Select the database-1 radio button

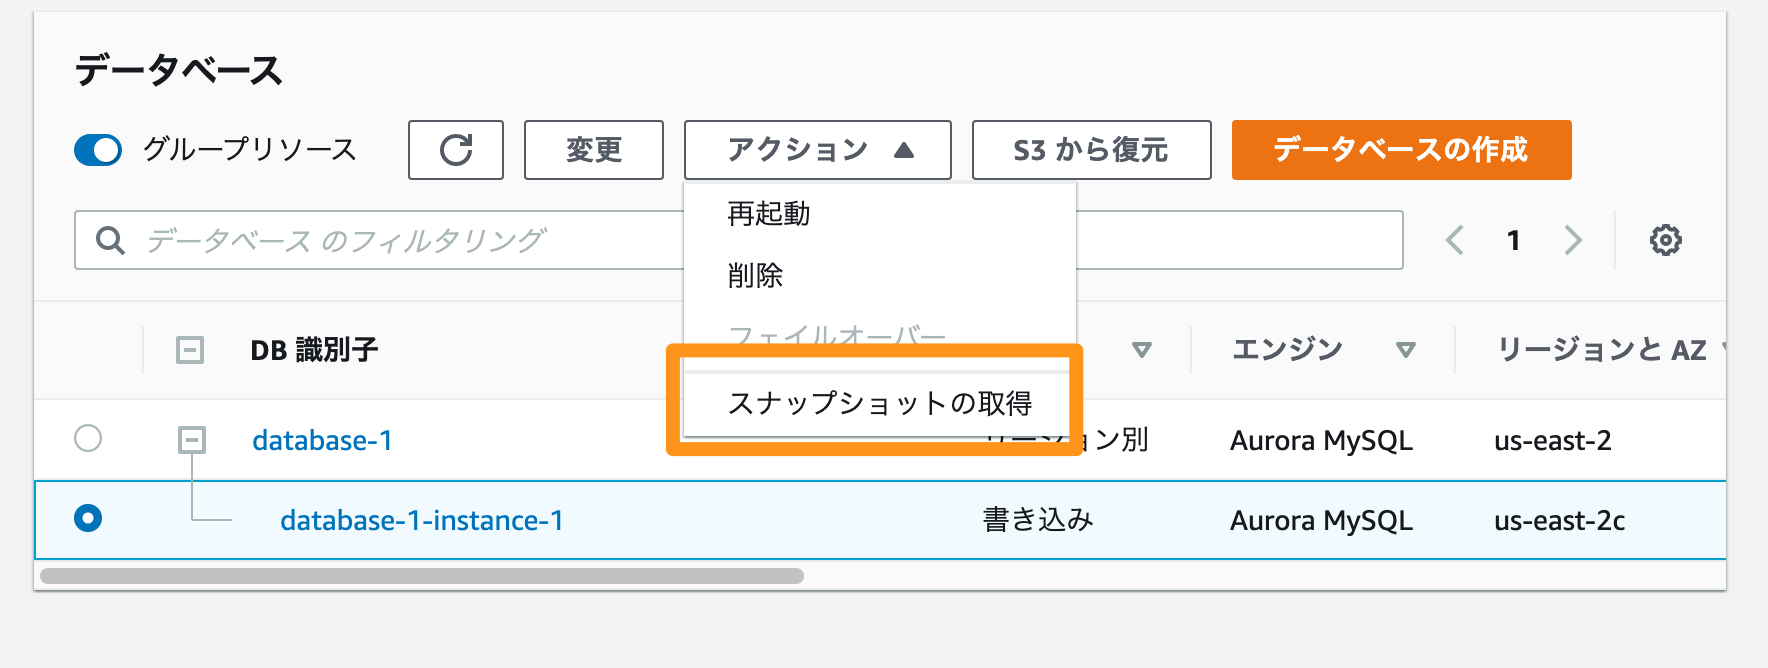tap(88, 438)
